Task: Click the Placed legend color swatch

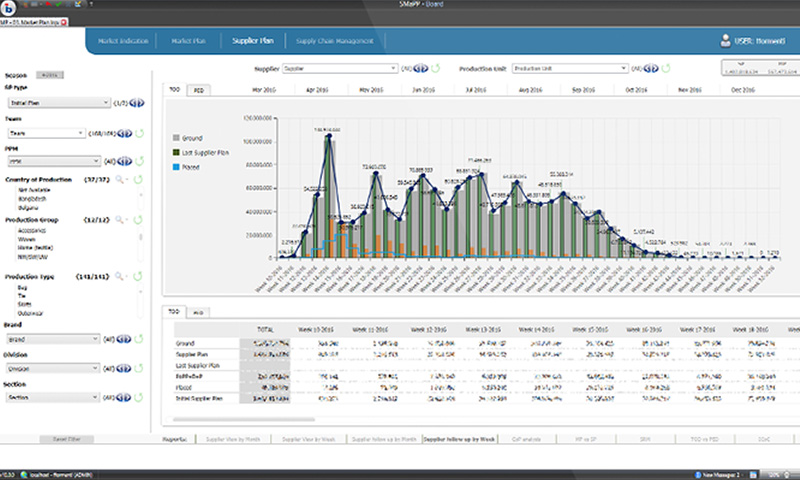Action: point(176,168)
